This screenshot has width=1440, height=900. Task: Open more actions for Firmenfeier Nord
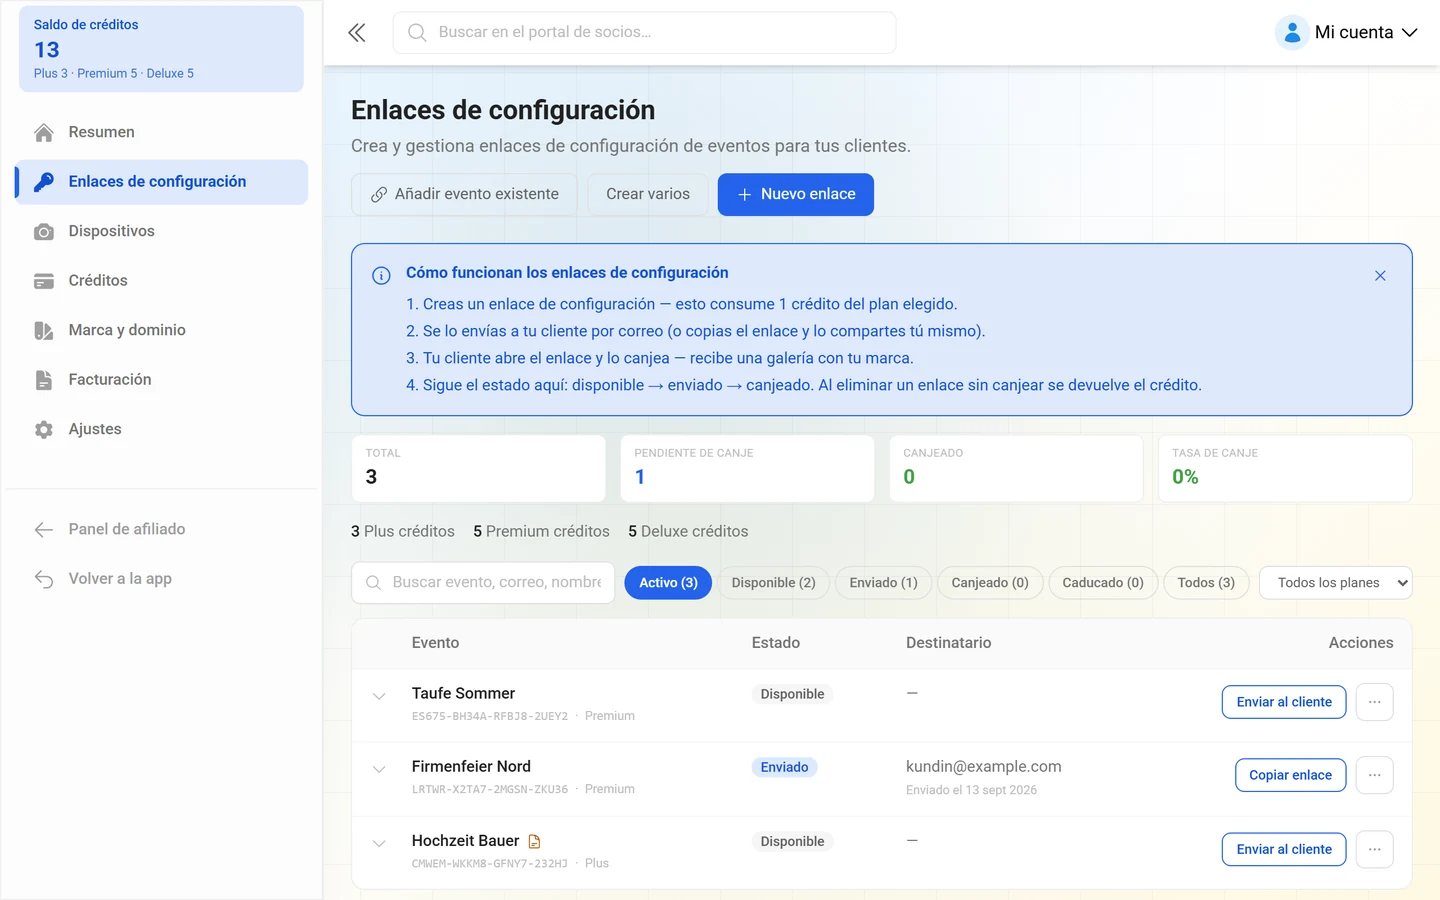tap(1375, 775)
